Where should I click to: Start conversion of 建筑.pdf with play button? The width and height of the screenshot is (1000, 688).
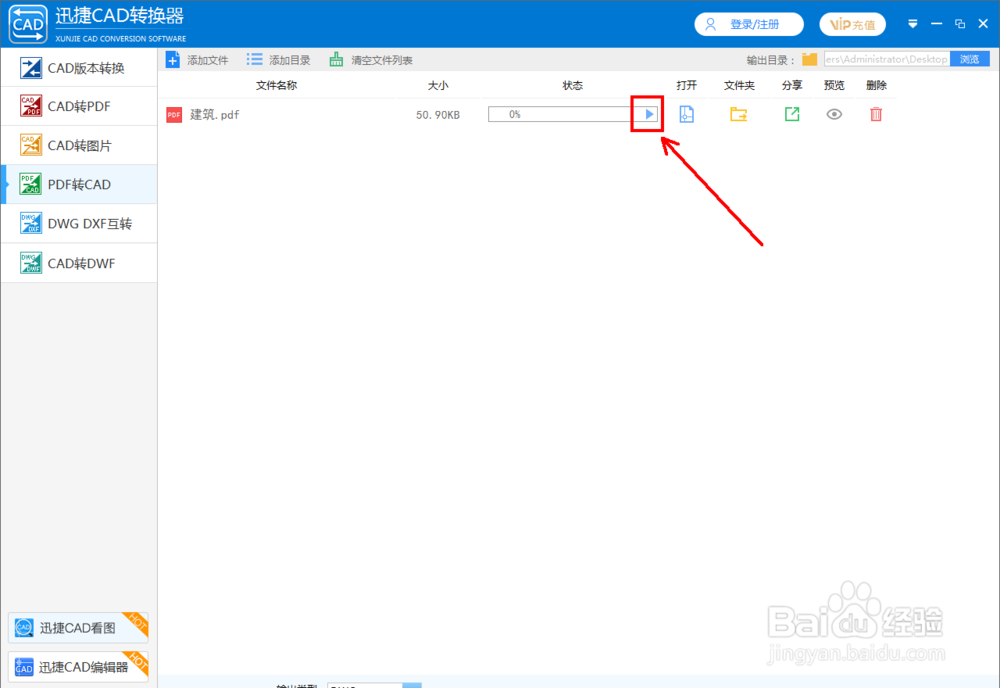tap(649, 114)
